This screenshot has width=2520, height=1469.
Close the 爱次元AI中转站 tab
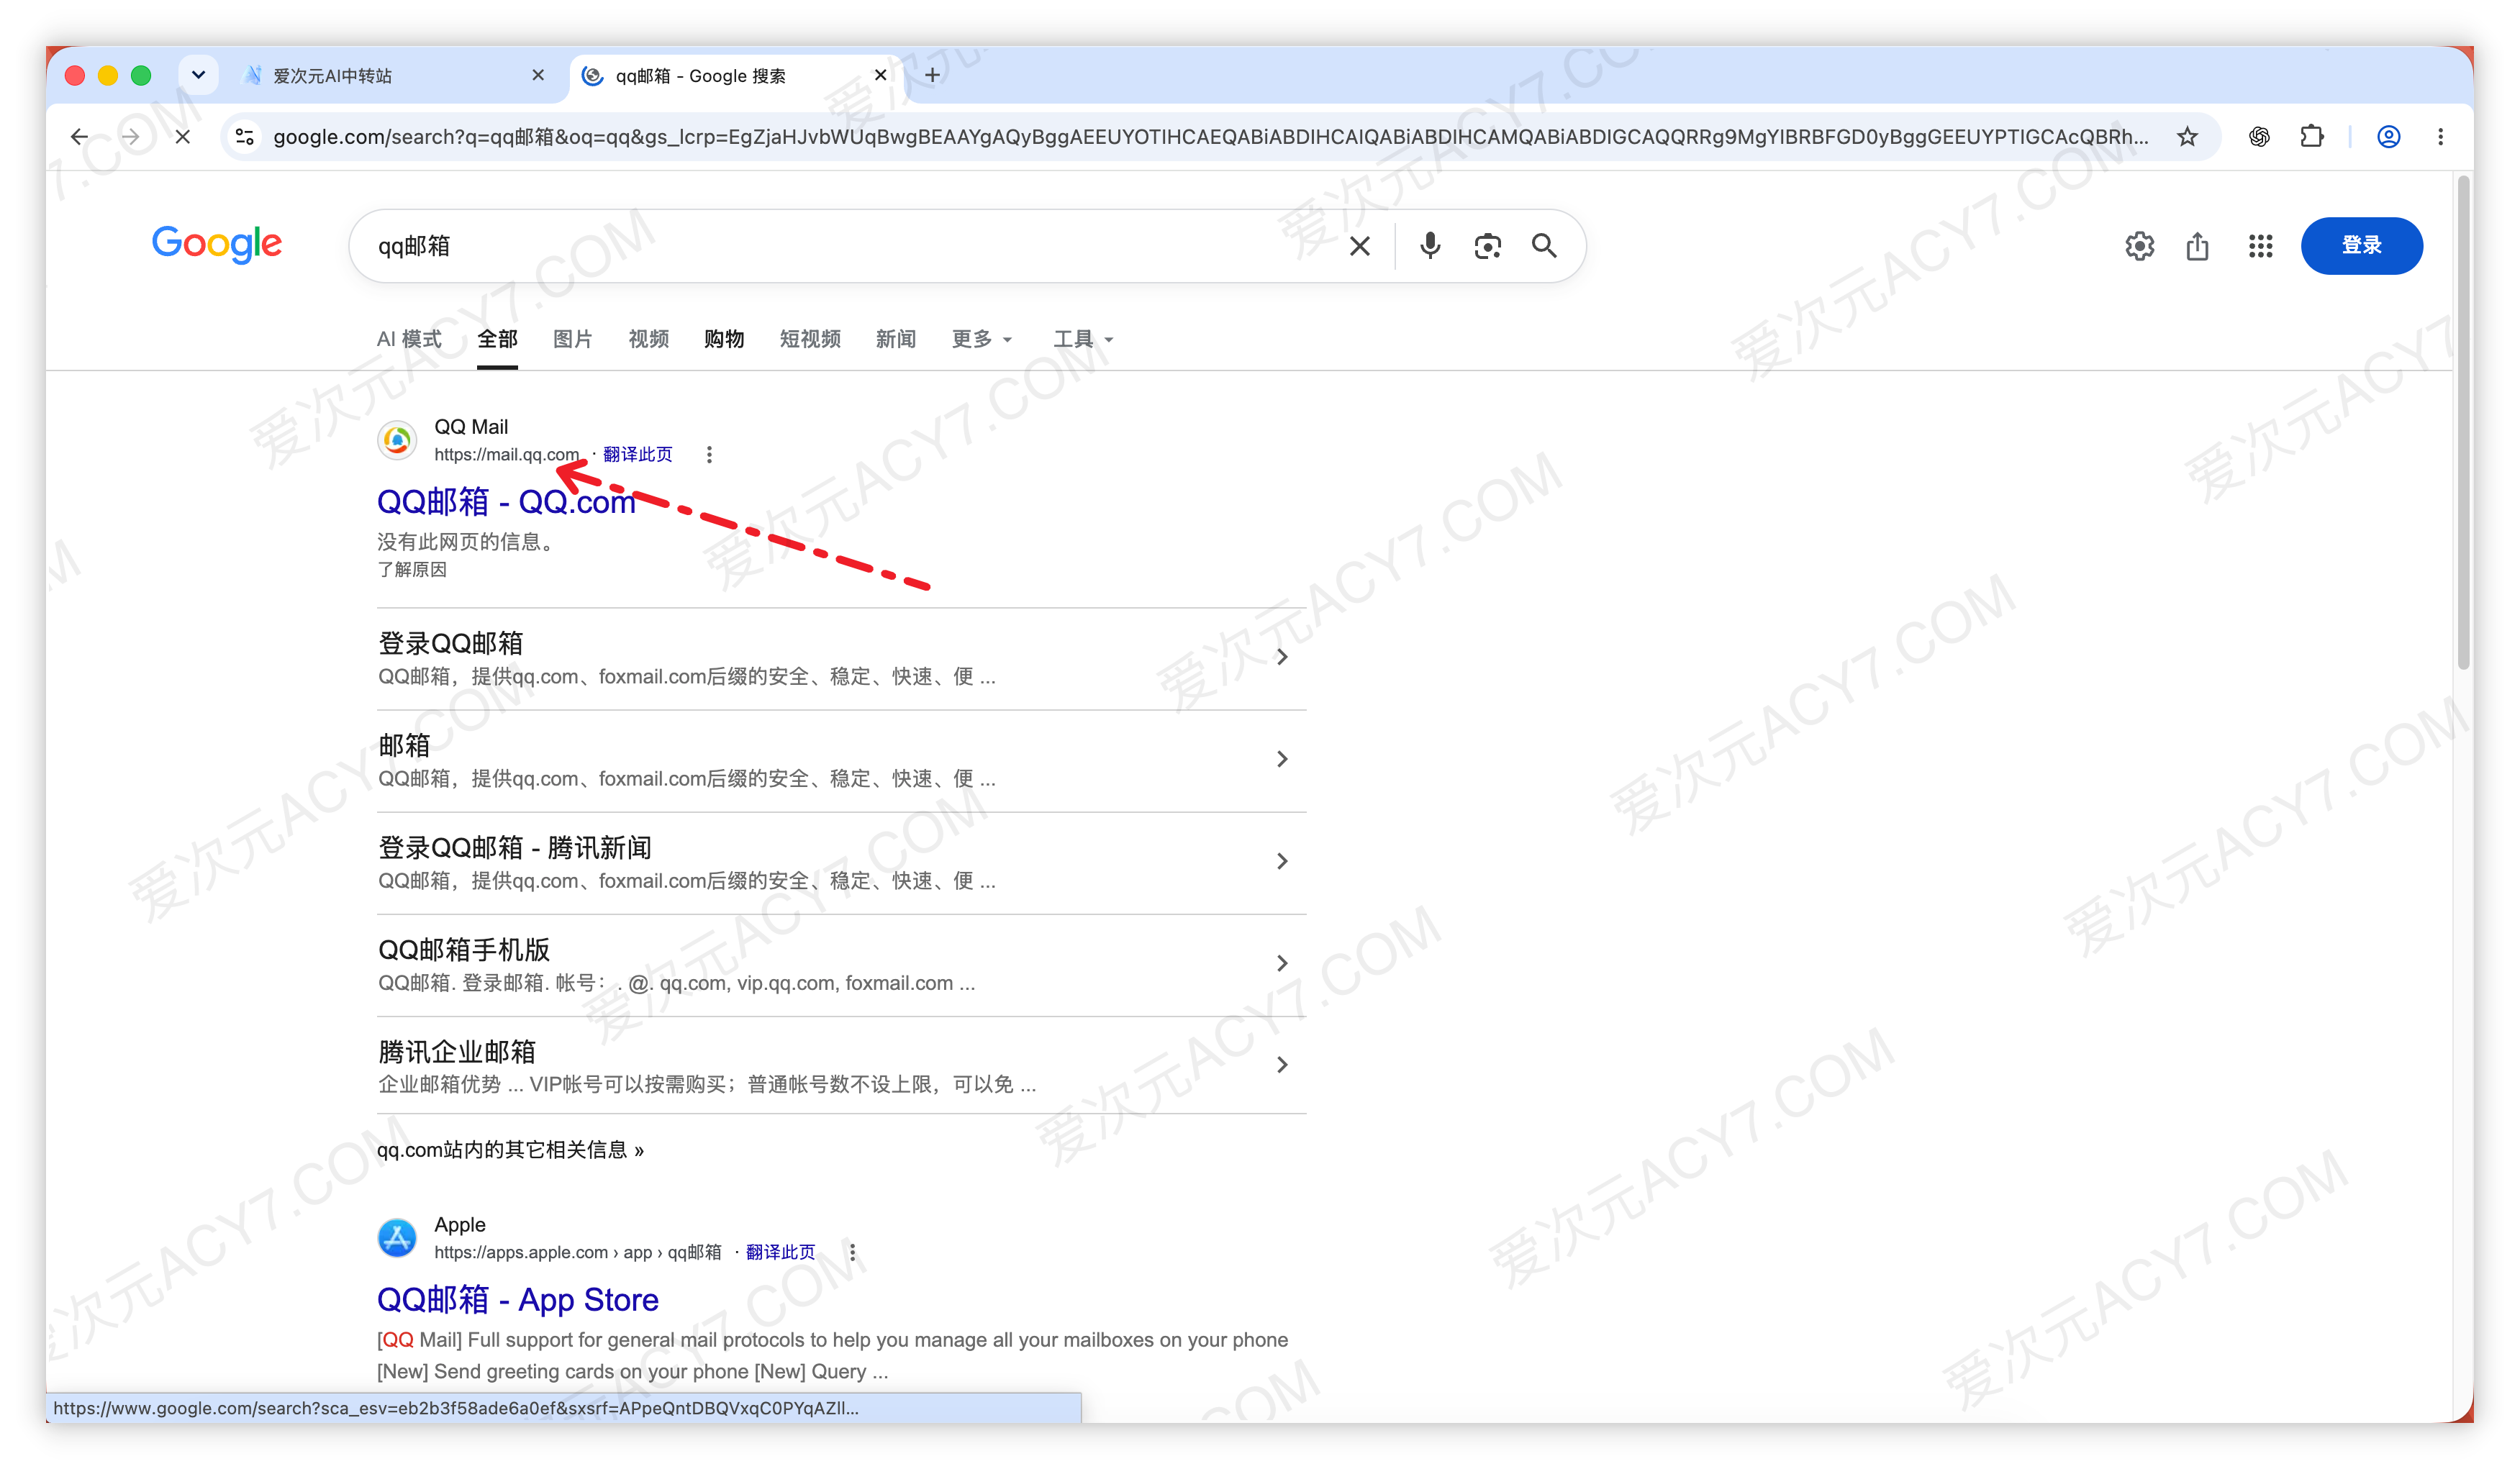pyautogui.click(x=538, y=75)
